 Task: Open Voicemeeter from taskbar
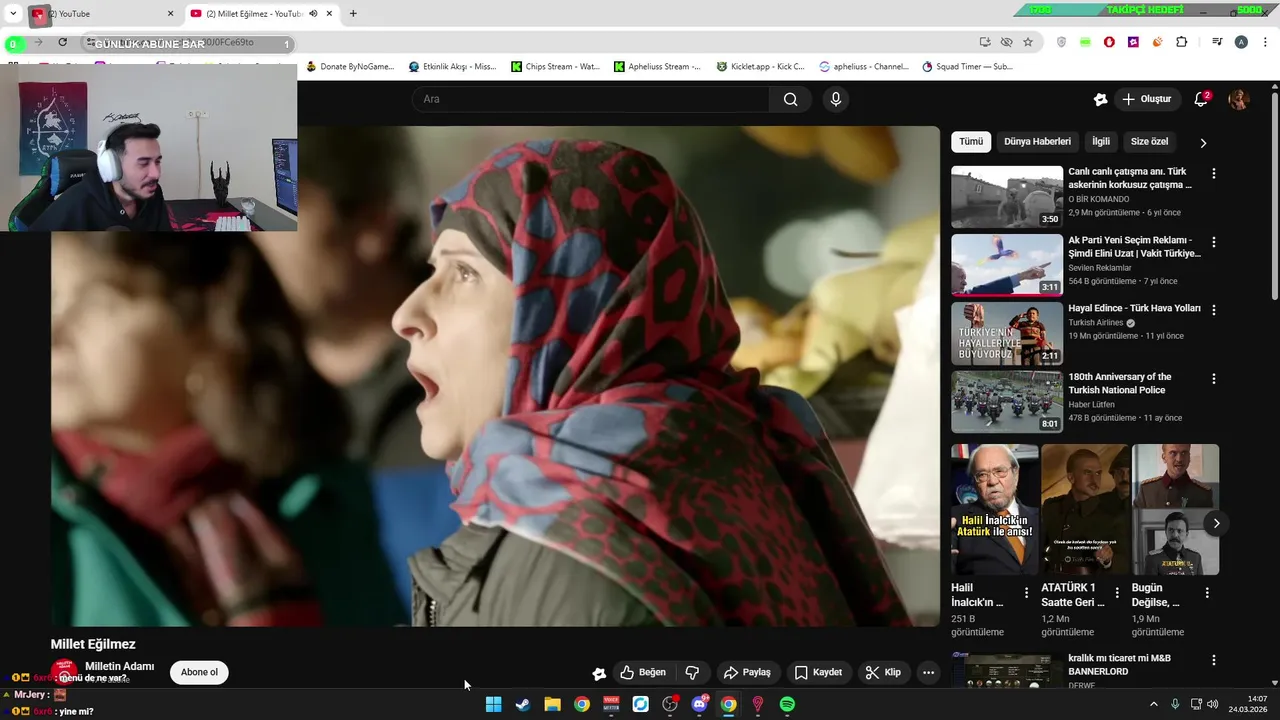[x=611, y=704]
